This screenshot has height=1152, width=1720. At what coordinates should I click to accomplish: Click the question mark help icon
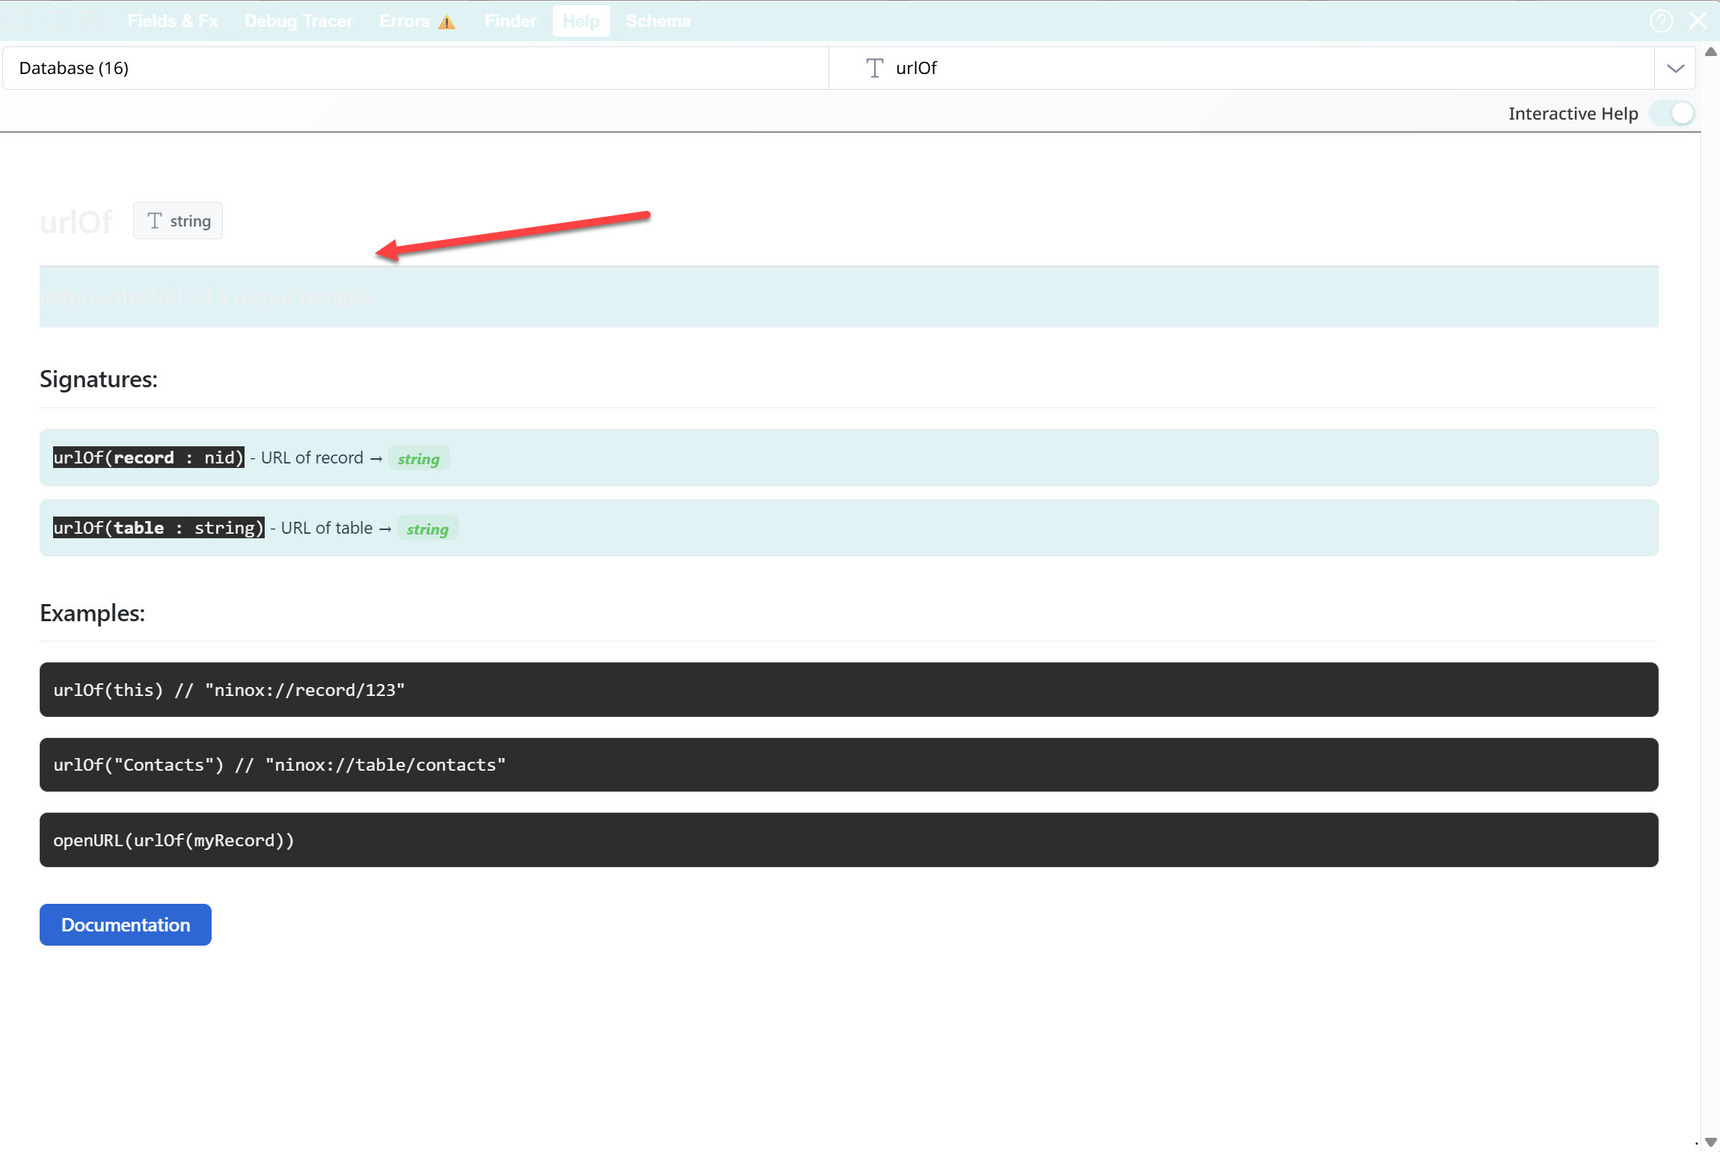pos(1661,21)
